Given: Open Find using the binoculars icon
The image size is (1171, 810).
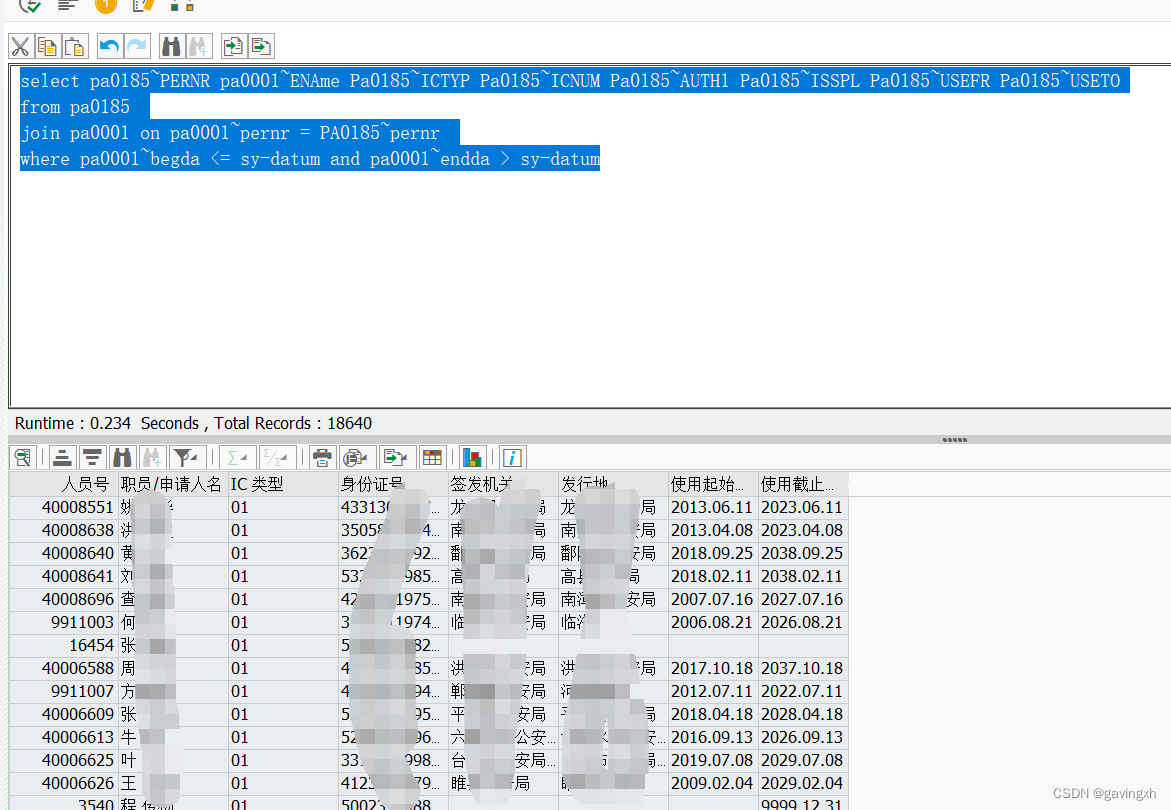Looking at the screenshot, I should tap(170, 46).
